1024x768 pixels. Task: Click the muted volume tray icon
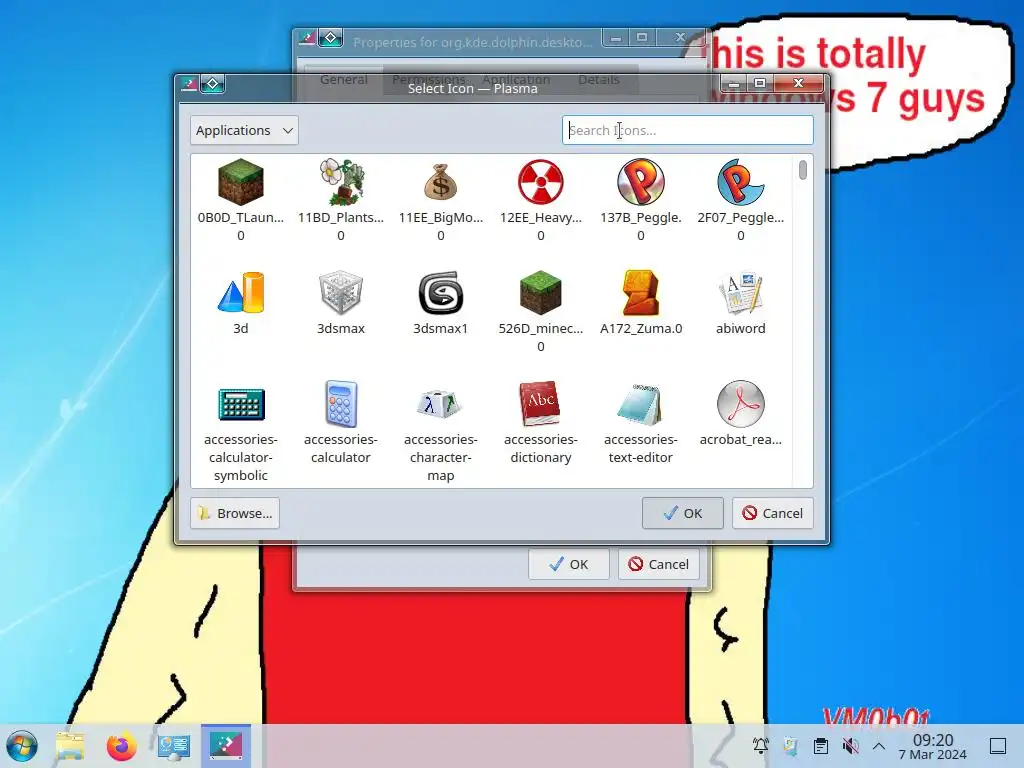click(850, 746)
